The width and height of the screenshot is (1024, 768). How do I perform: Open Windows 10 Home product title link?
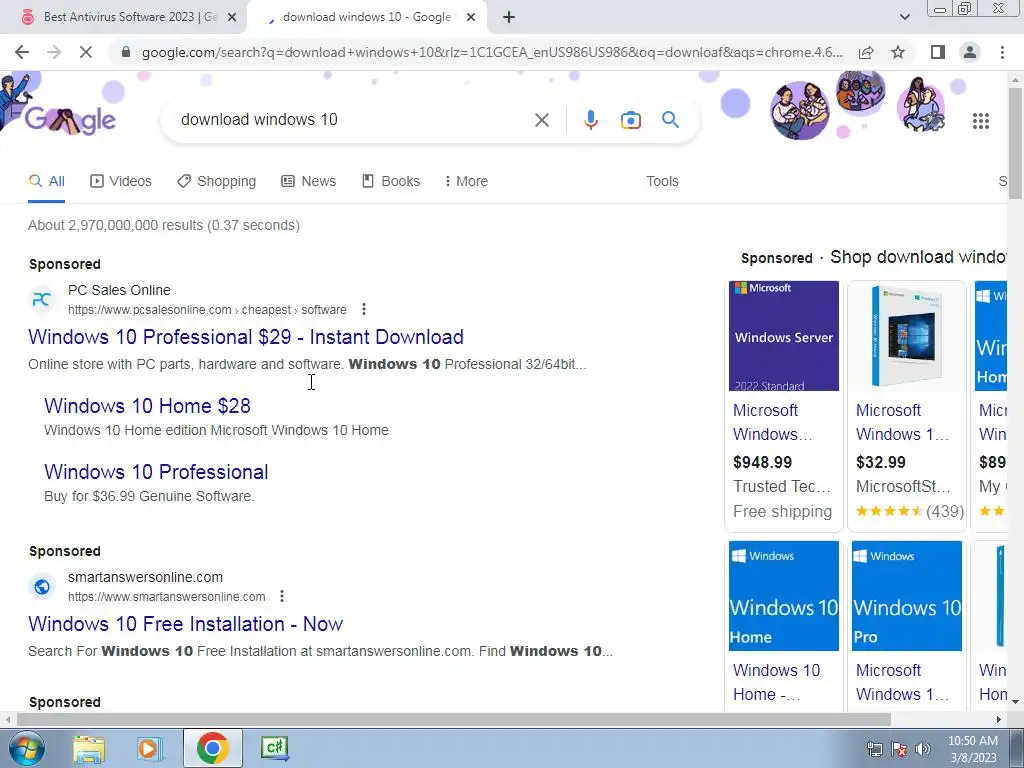(776, 682)
